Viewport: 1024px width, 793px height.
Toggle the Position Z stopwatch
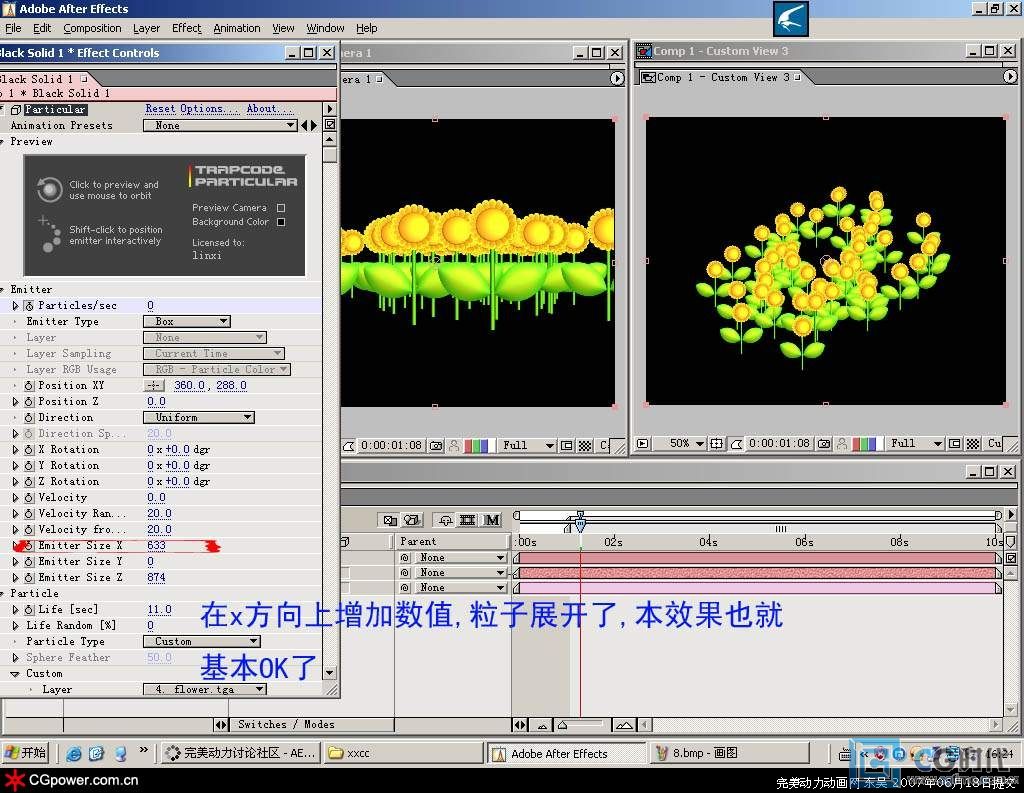click(x=29, y=402)
